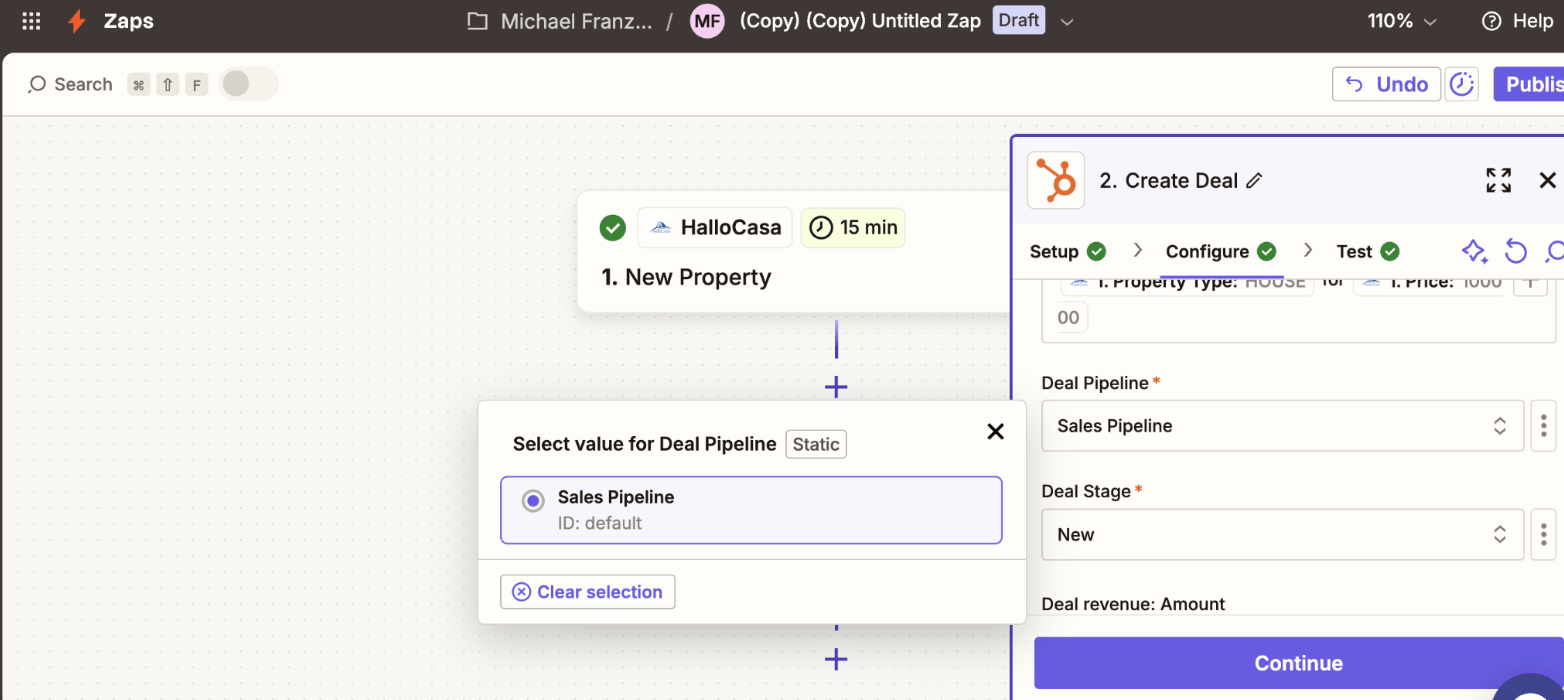Image resolution: width=1564 pixels, height=700 pixels.
Task: Click the 15 min polling interval badge
Action: pyautogui.click(x=853, y=227)
